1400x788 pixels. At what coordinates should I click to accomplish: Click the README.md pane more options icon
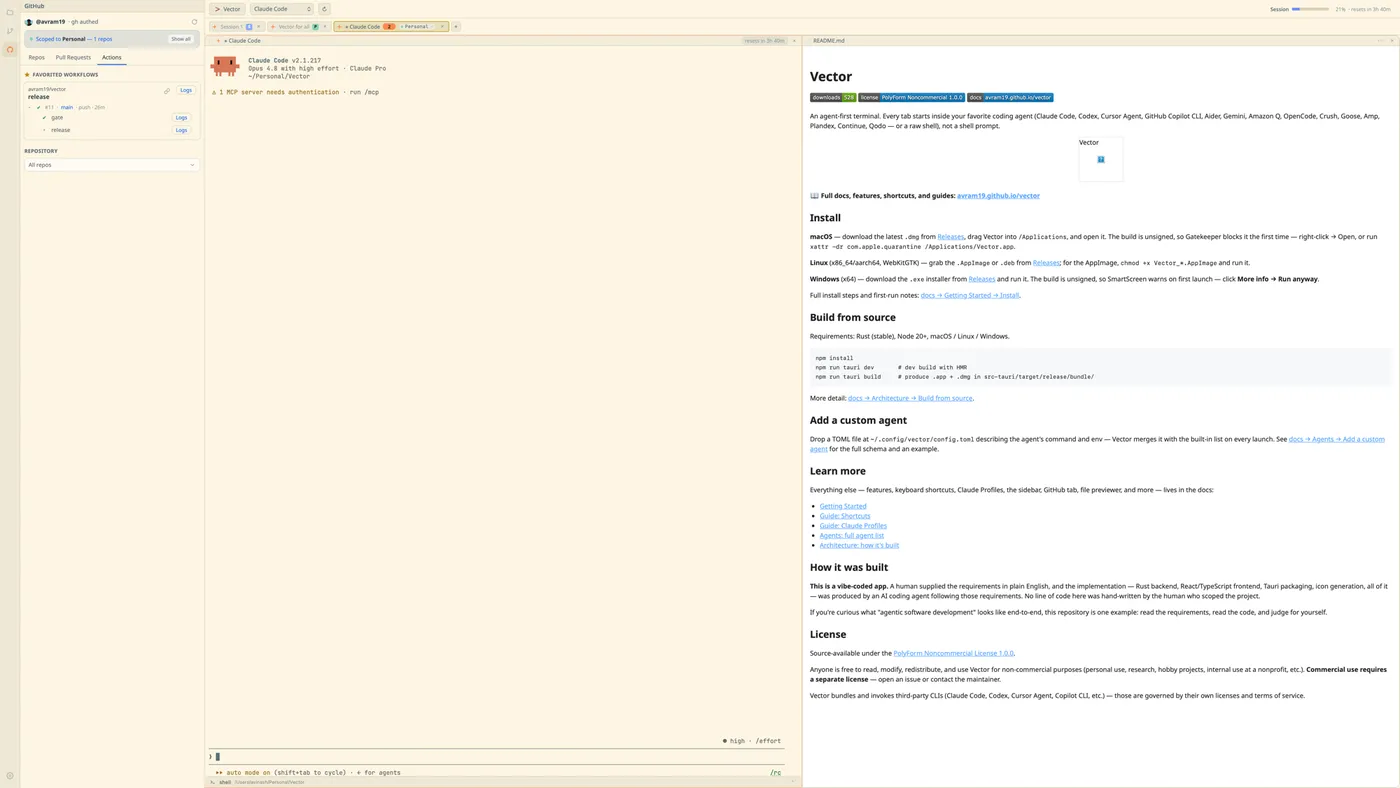click(x=1381, y=41)
